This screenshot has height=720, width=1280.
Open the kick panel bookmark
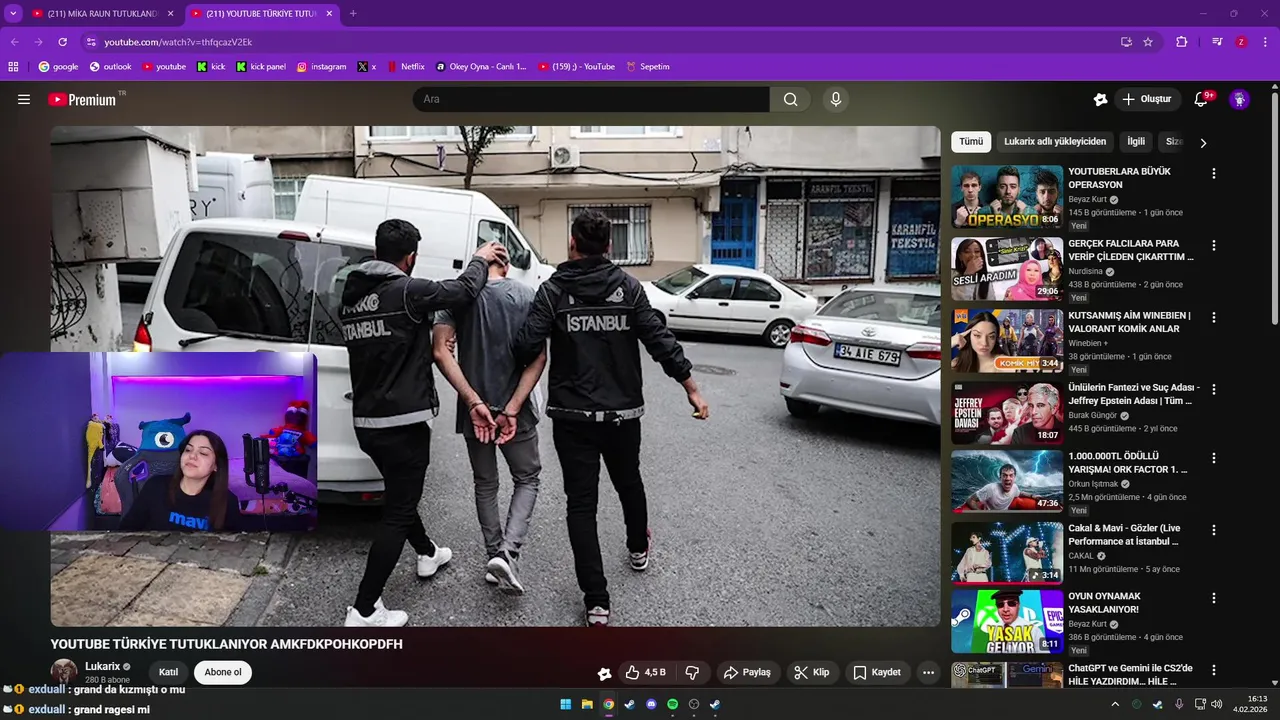[x=261, y=67]
